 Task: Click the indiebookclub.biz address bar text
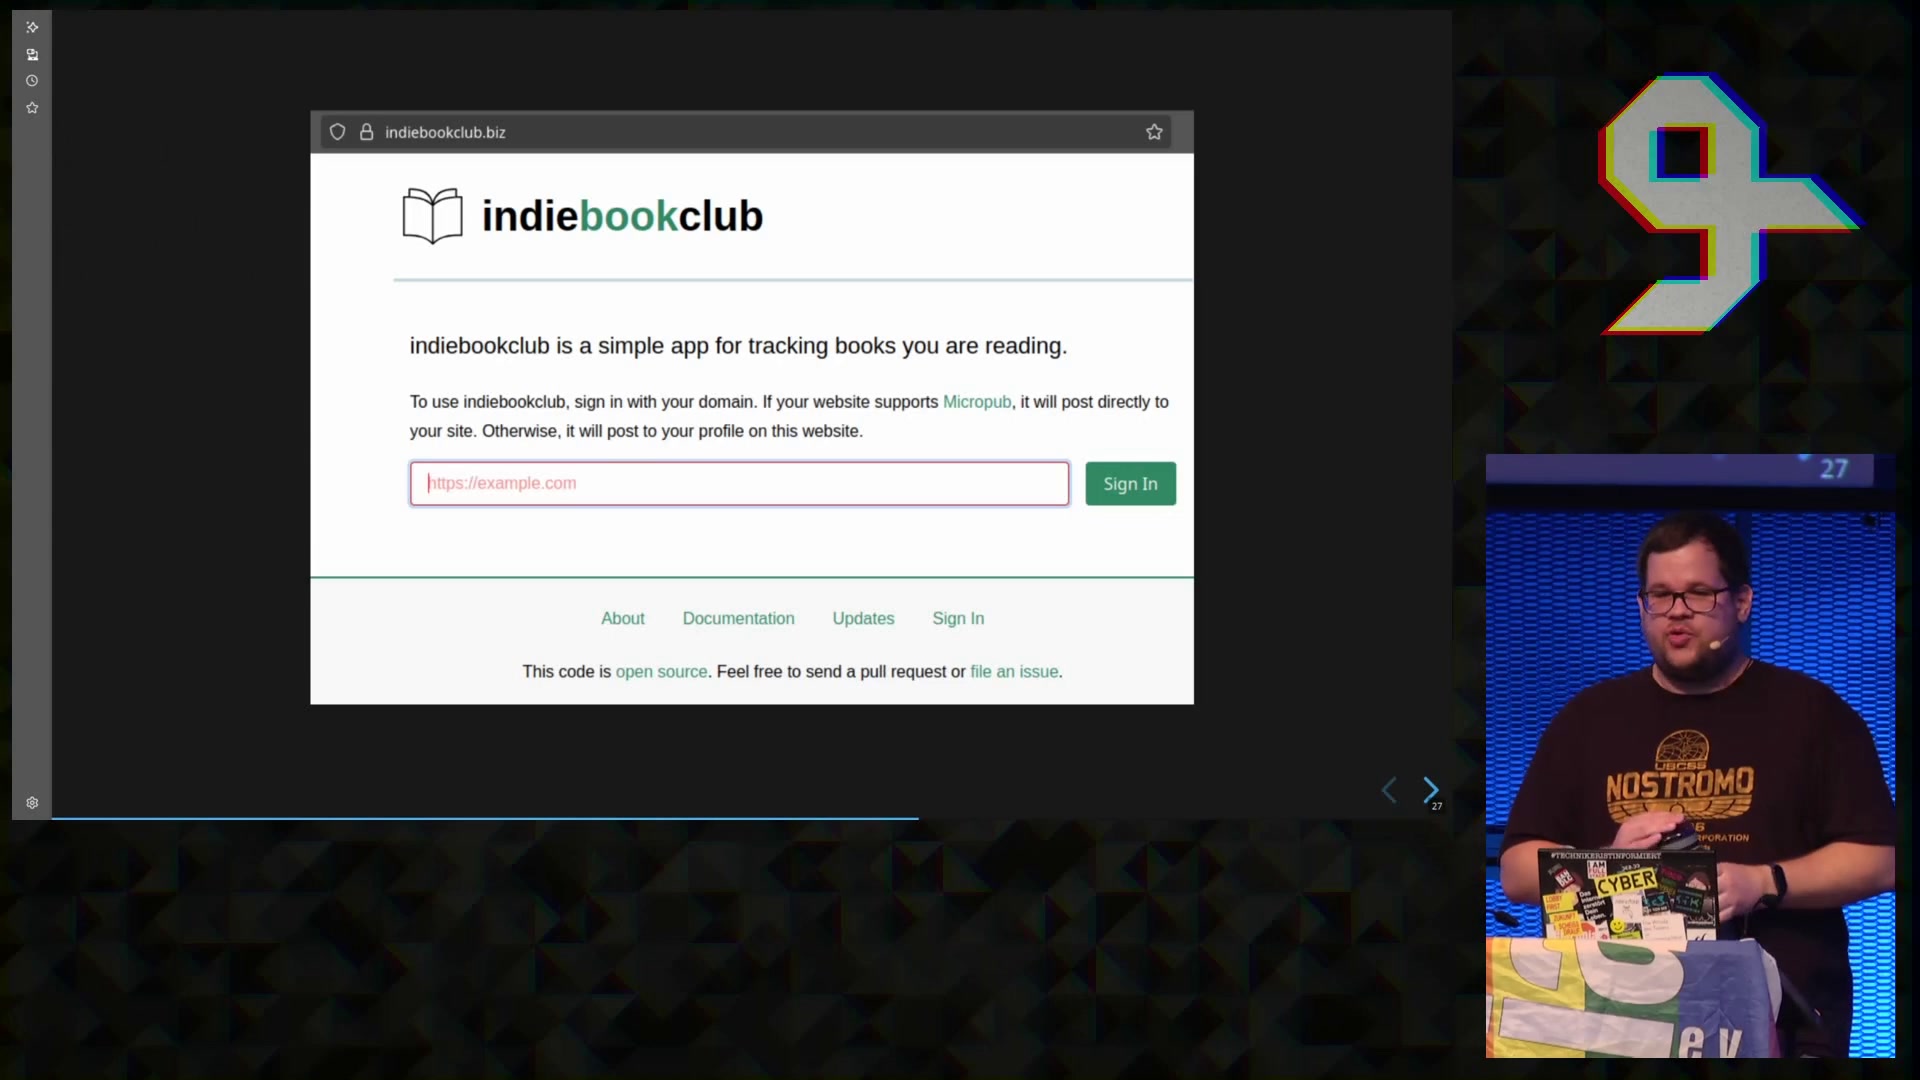tap(445, 132)
